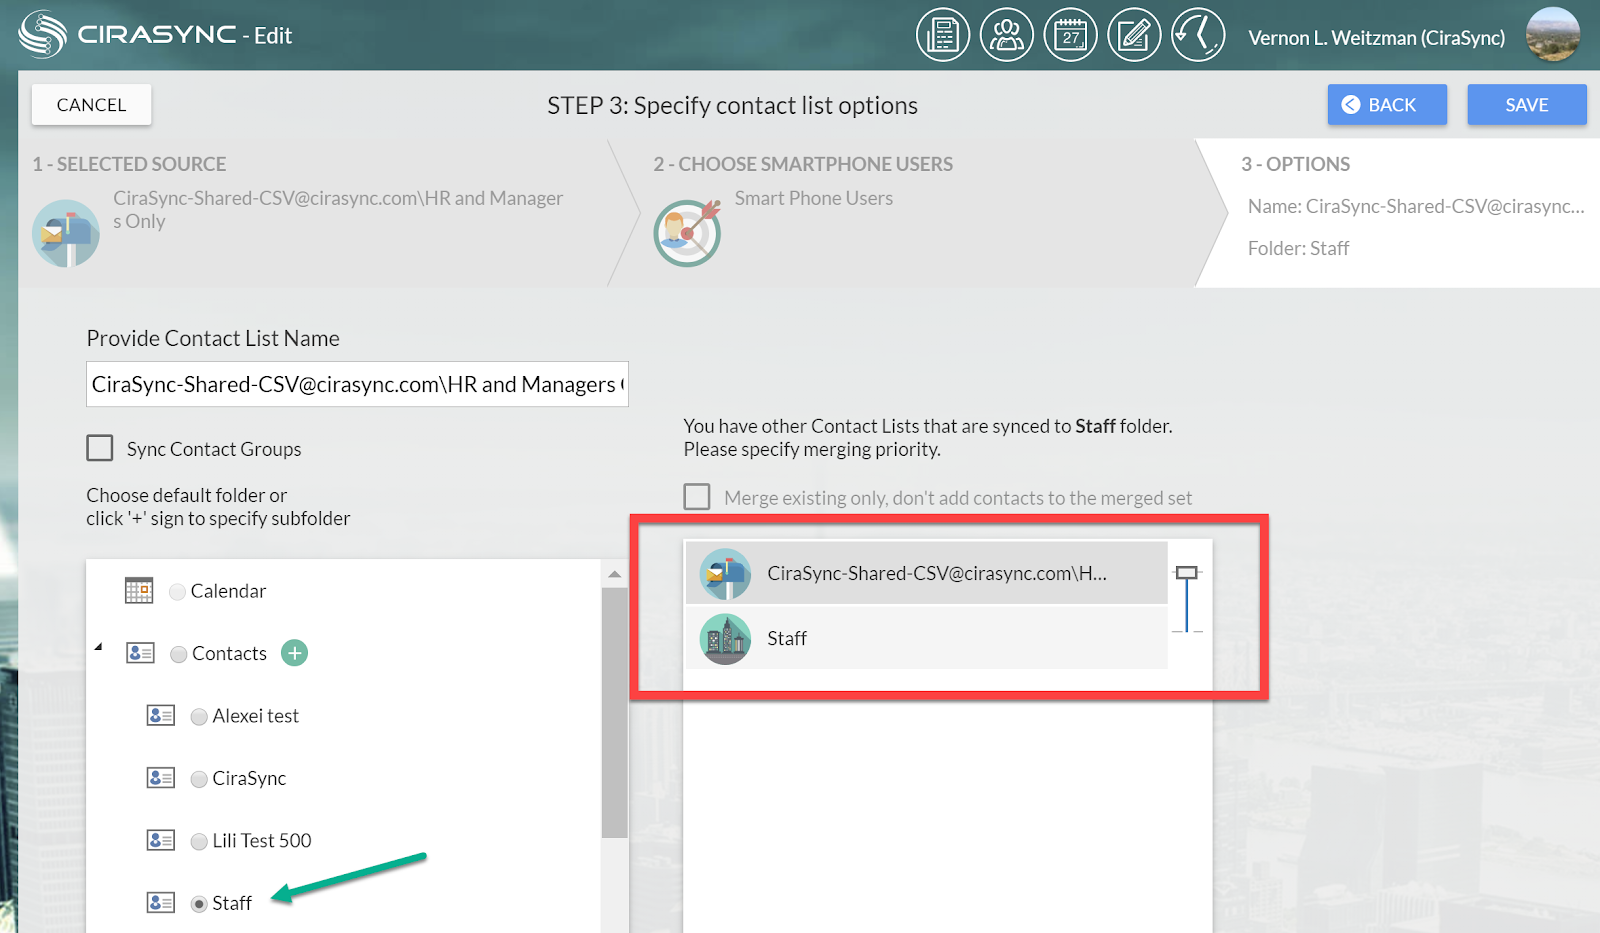
Task: Click the Alexei test label
Action: [x=256, y=716]
